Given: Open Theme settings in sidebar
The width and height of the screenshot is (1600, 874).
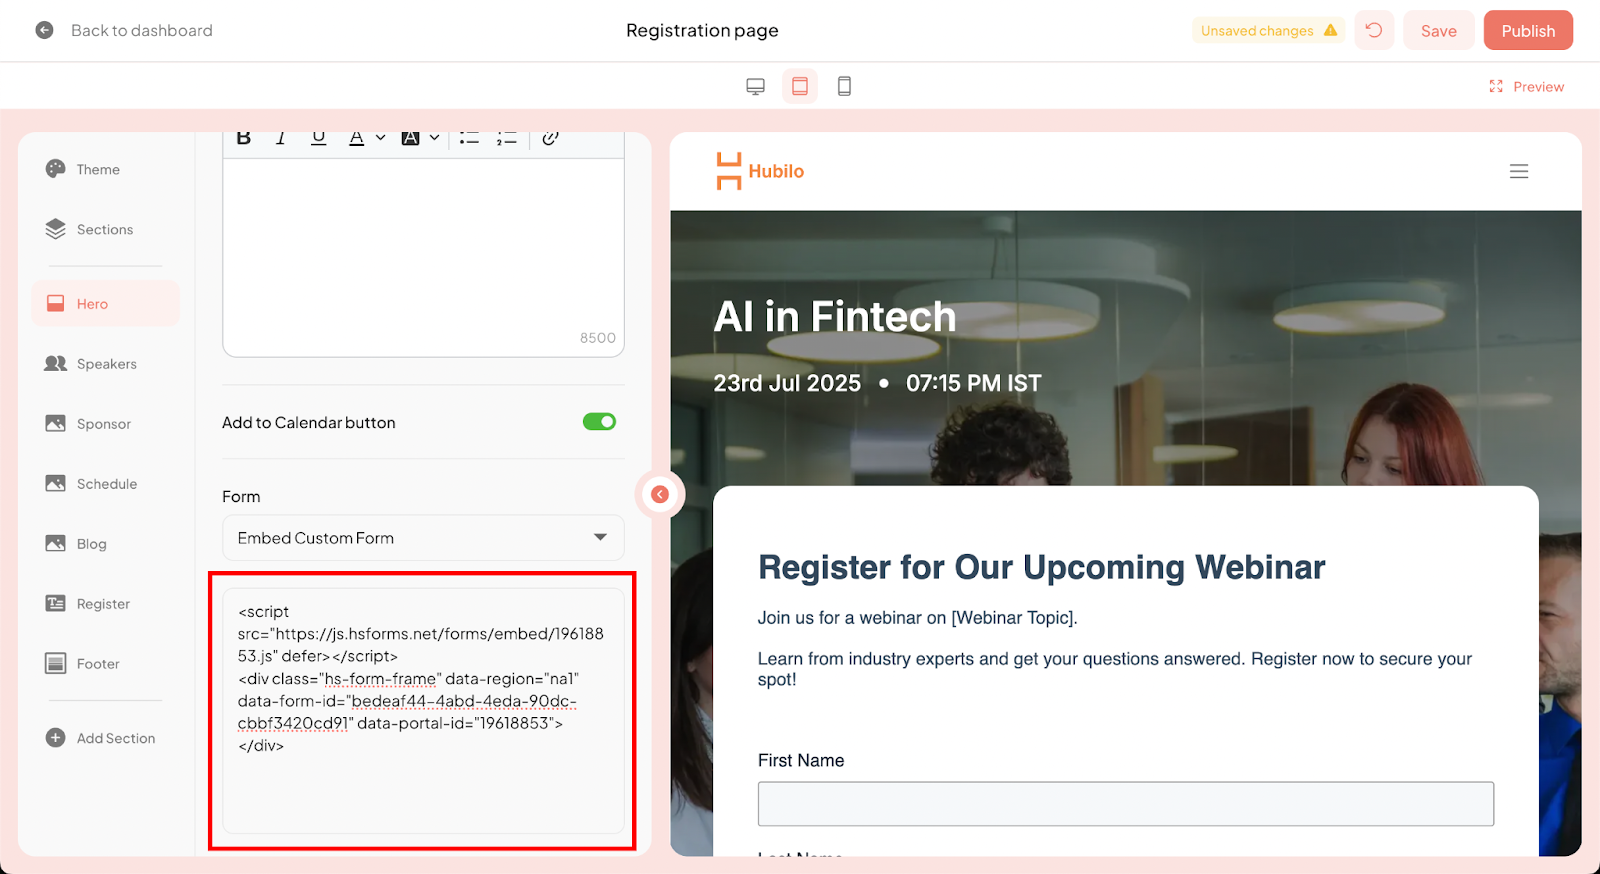Looking at the screenshot, I should (97, 169).
